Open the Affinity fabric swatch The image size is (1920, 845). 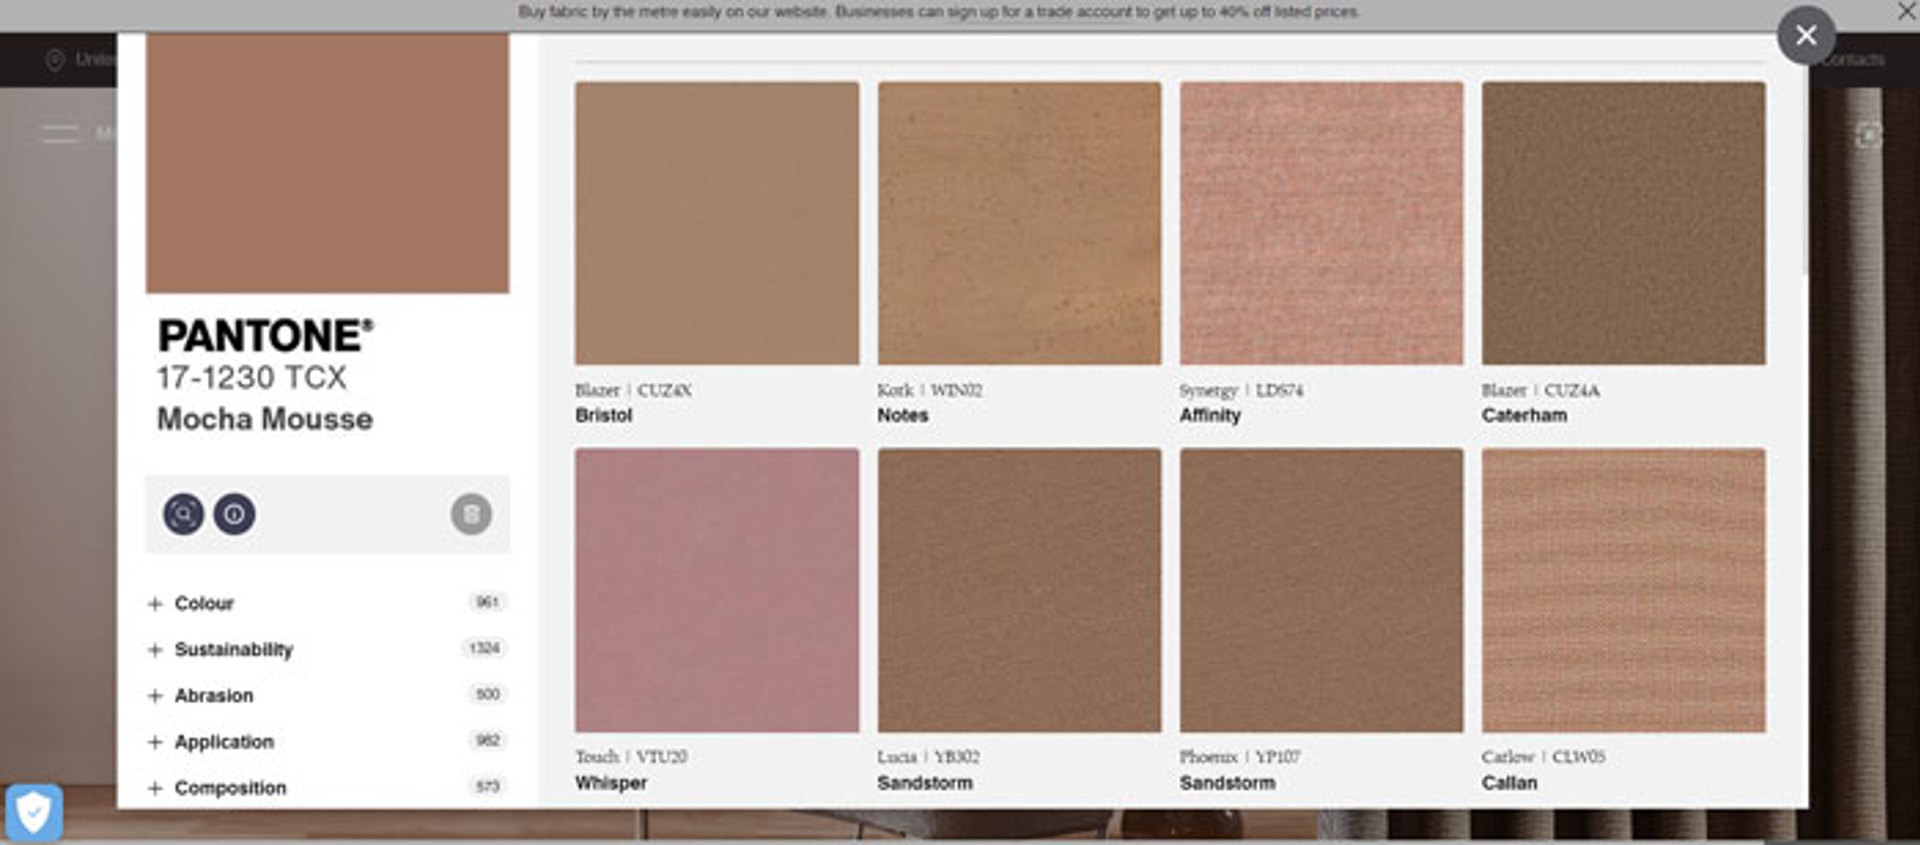[x=1321, y=223]
